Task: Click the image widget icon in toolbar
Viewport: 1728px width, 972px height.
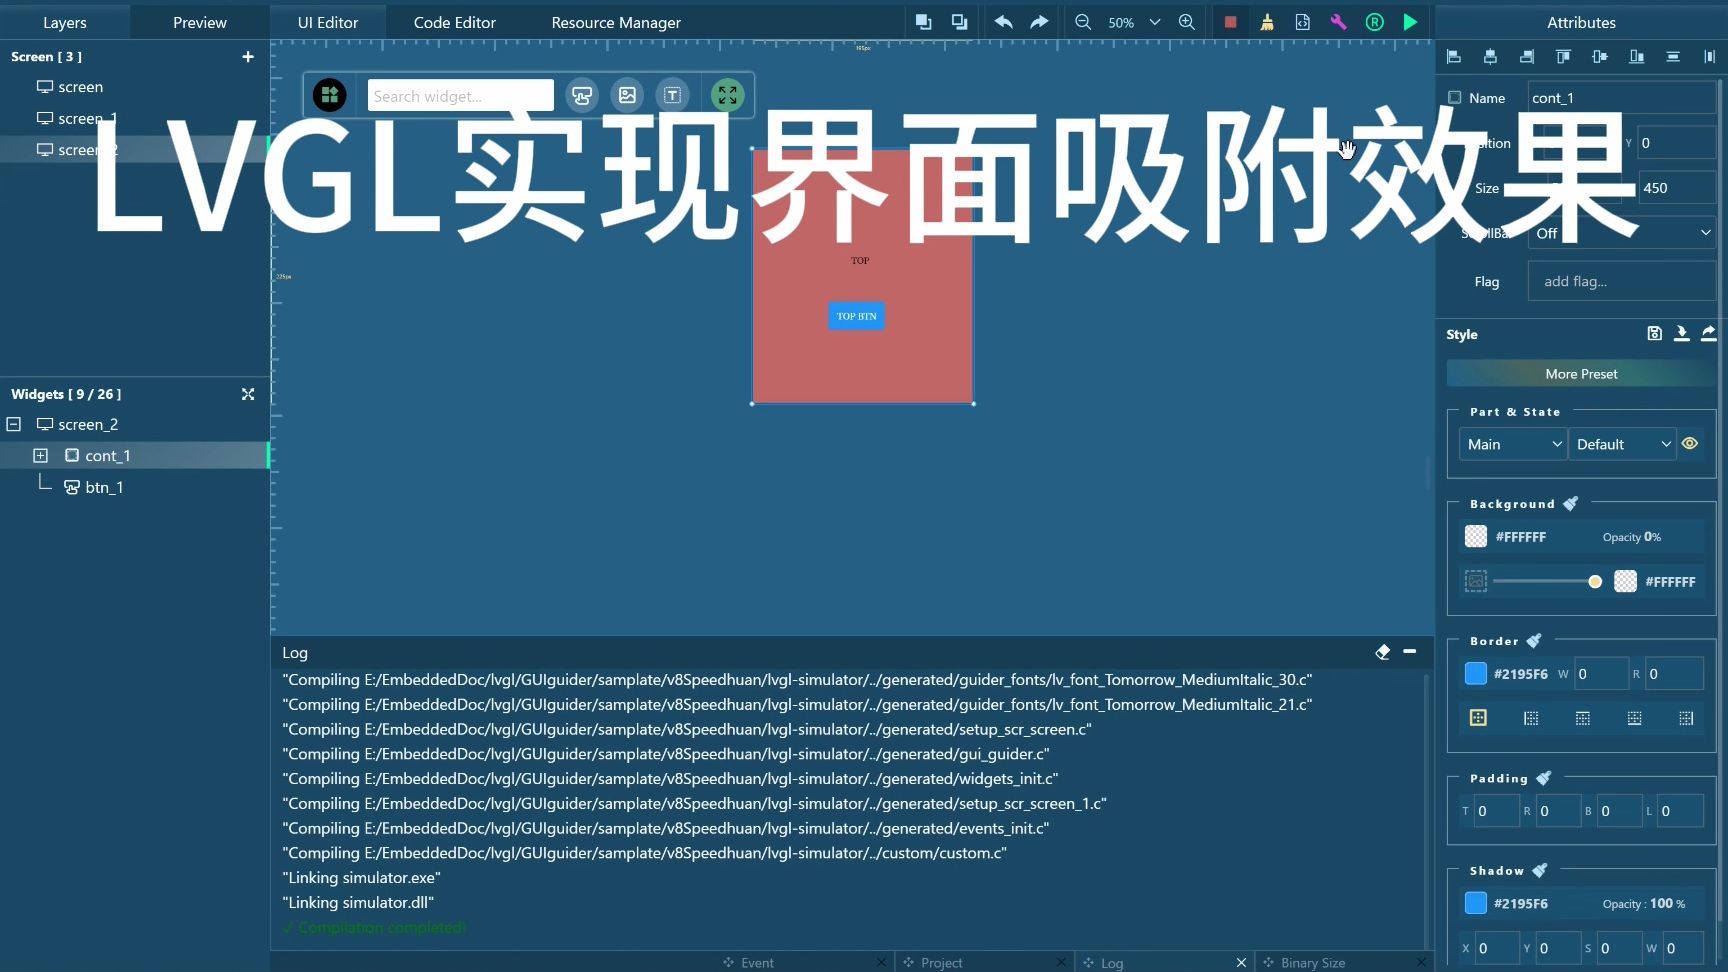Action: 627,95
